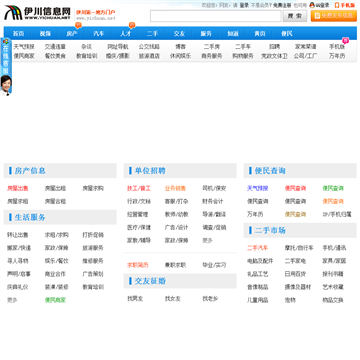Click the 房屋求购 link

(93, 188)
